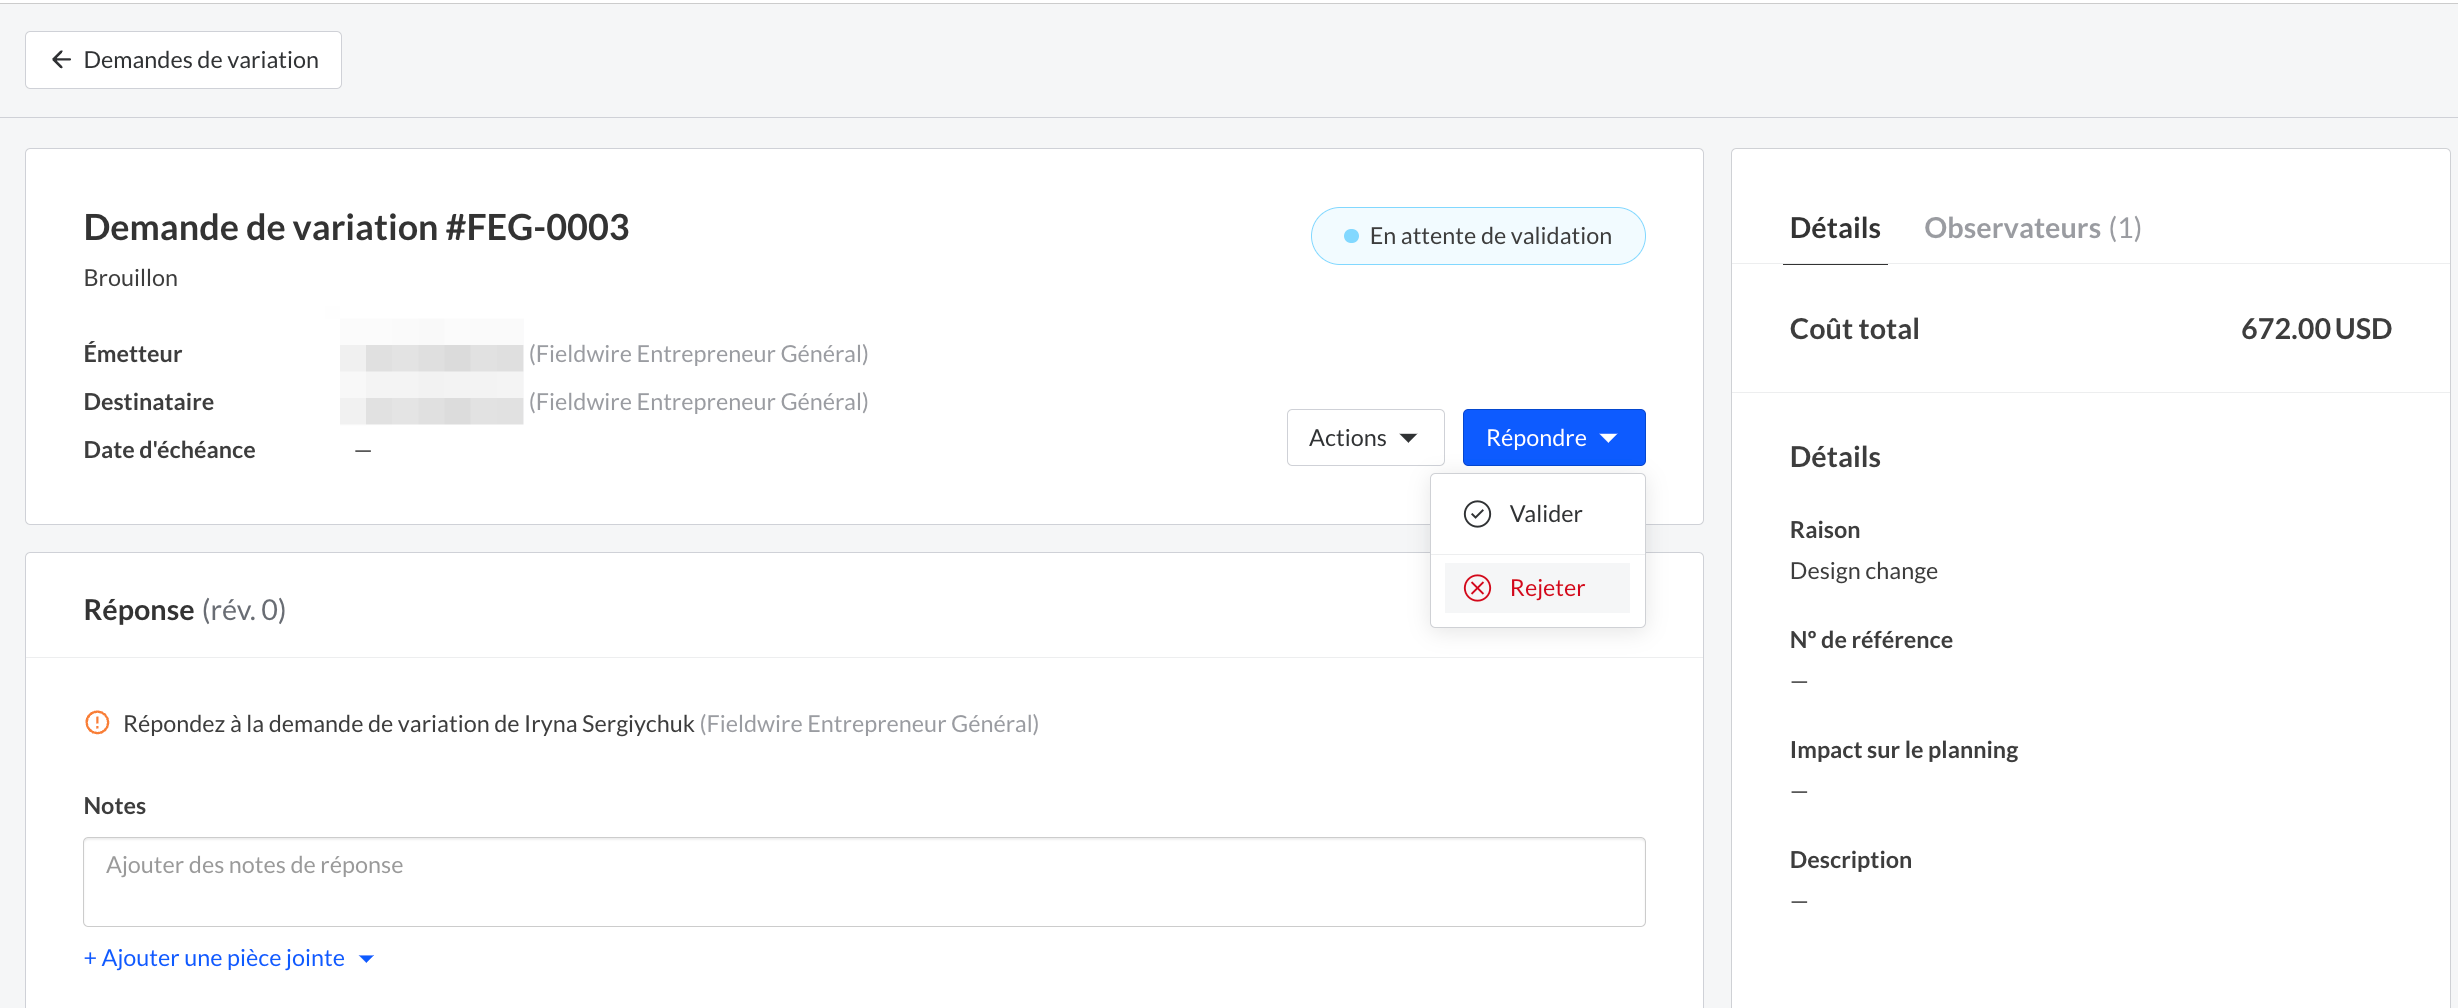Screen dimensions: 2458x1008
Task: Click the Design change reason text
Action: tap(1863, 571)
